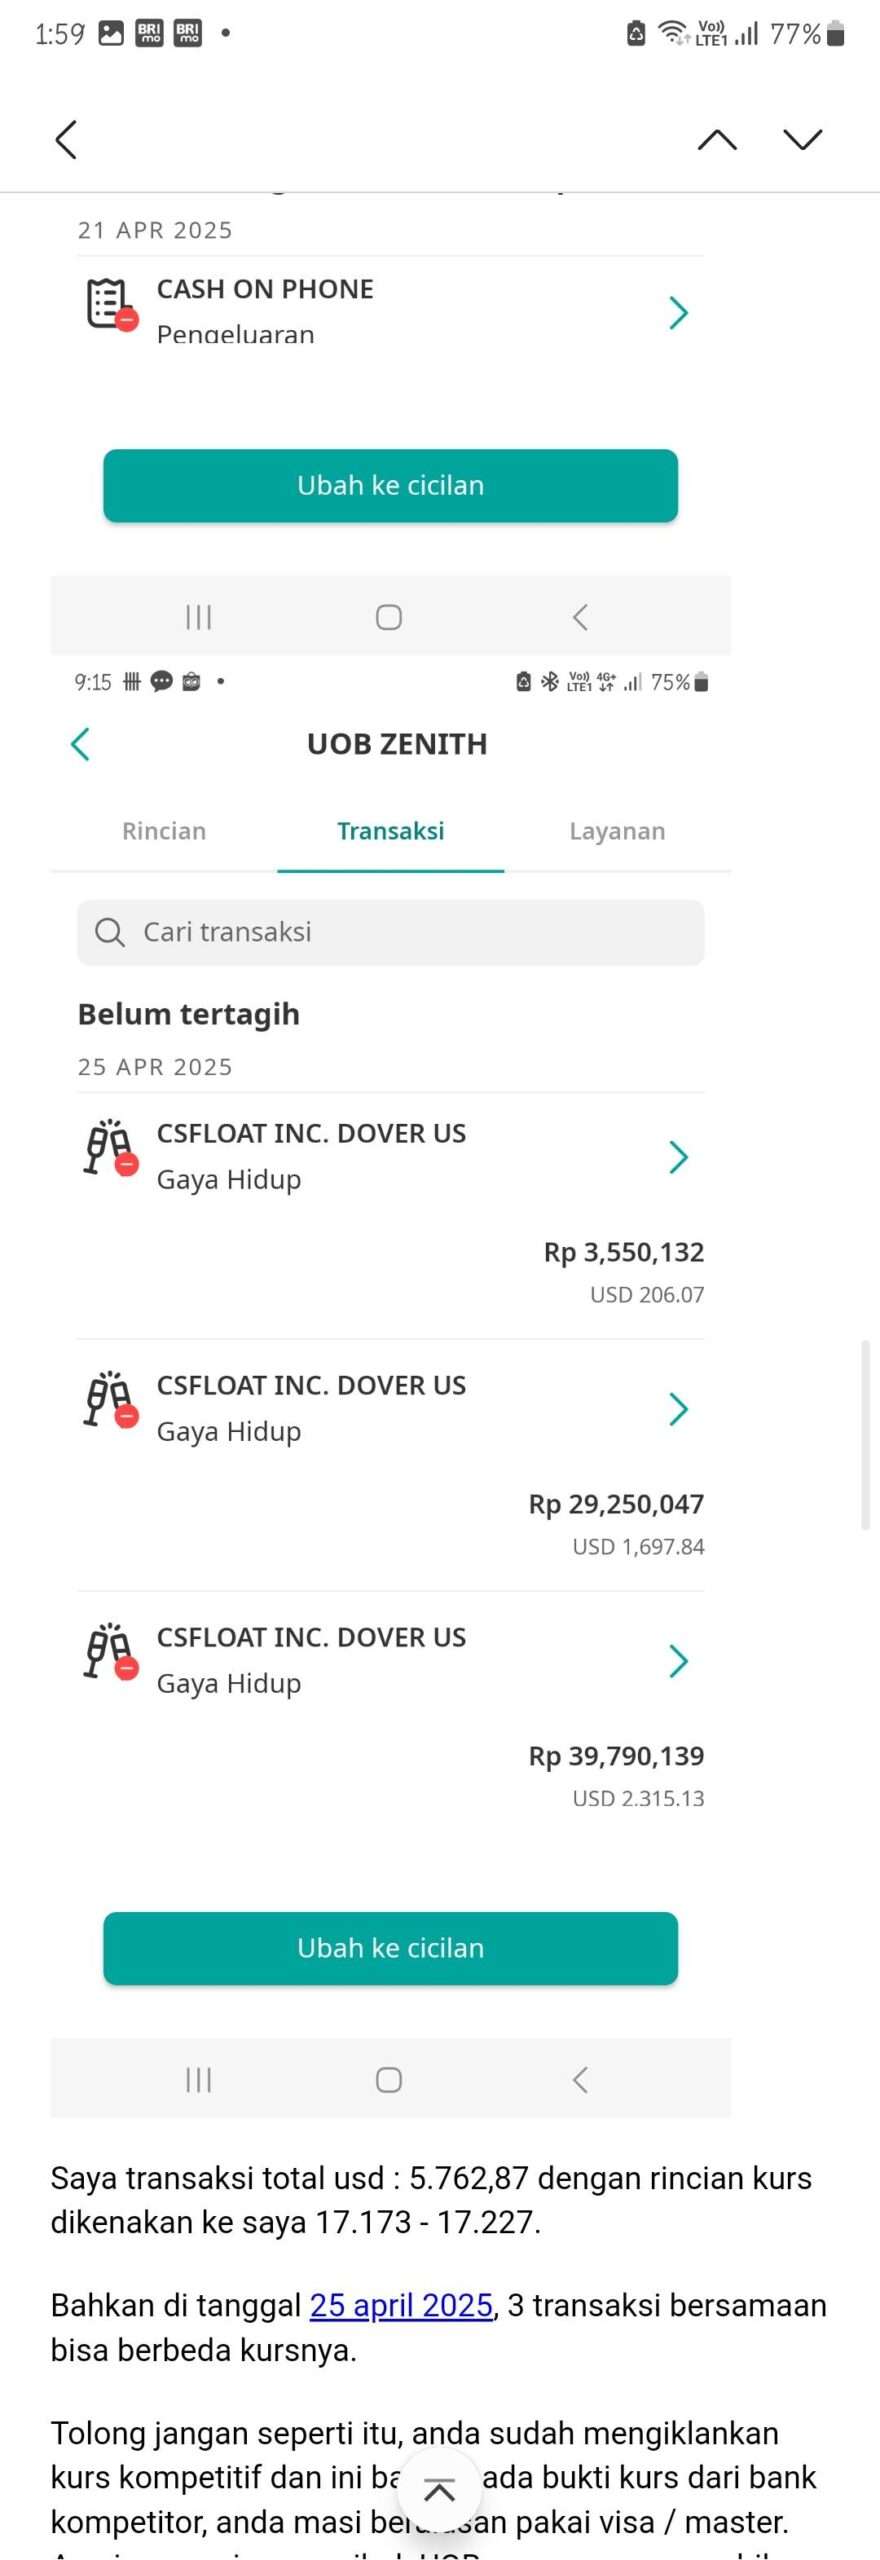Tap the Rp 29,250,047 transaction glasses icon
This screenshot has height=2560, width=880.
[x=109, y=1400]
